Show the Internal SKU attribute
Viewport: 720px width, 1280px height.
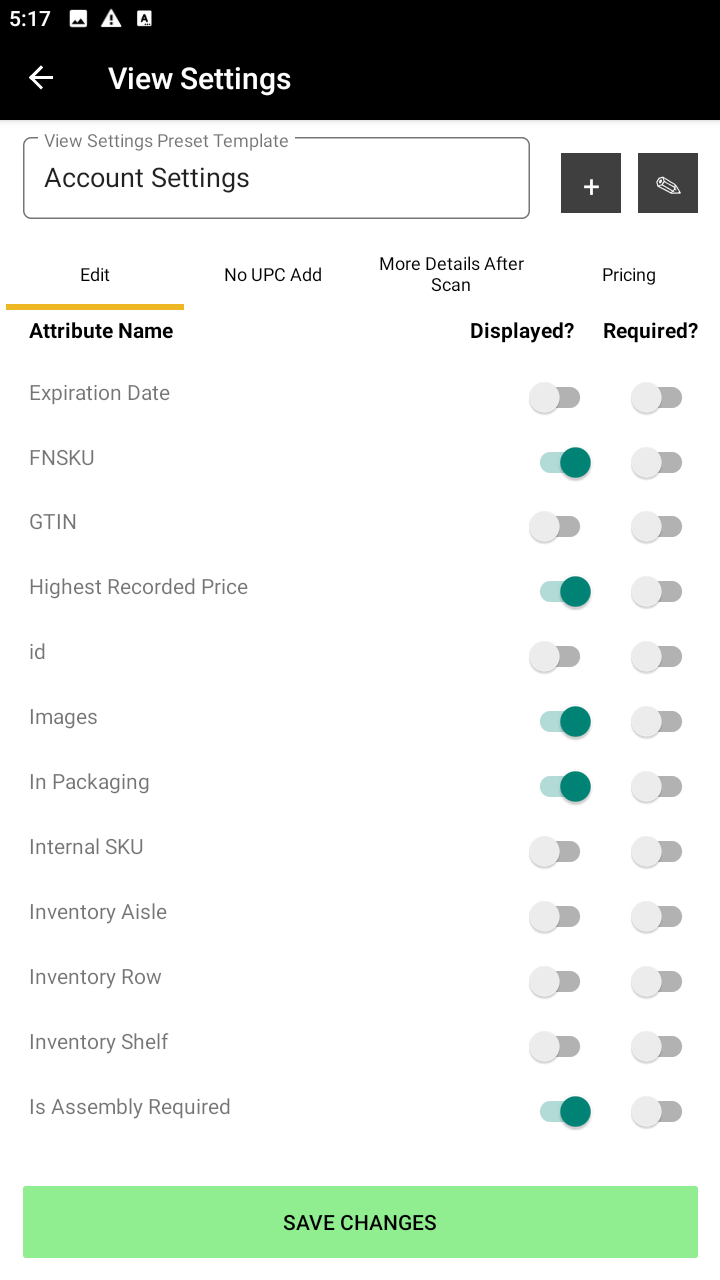(555, 852)
